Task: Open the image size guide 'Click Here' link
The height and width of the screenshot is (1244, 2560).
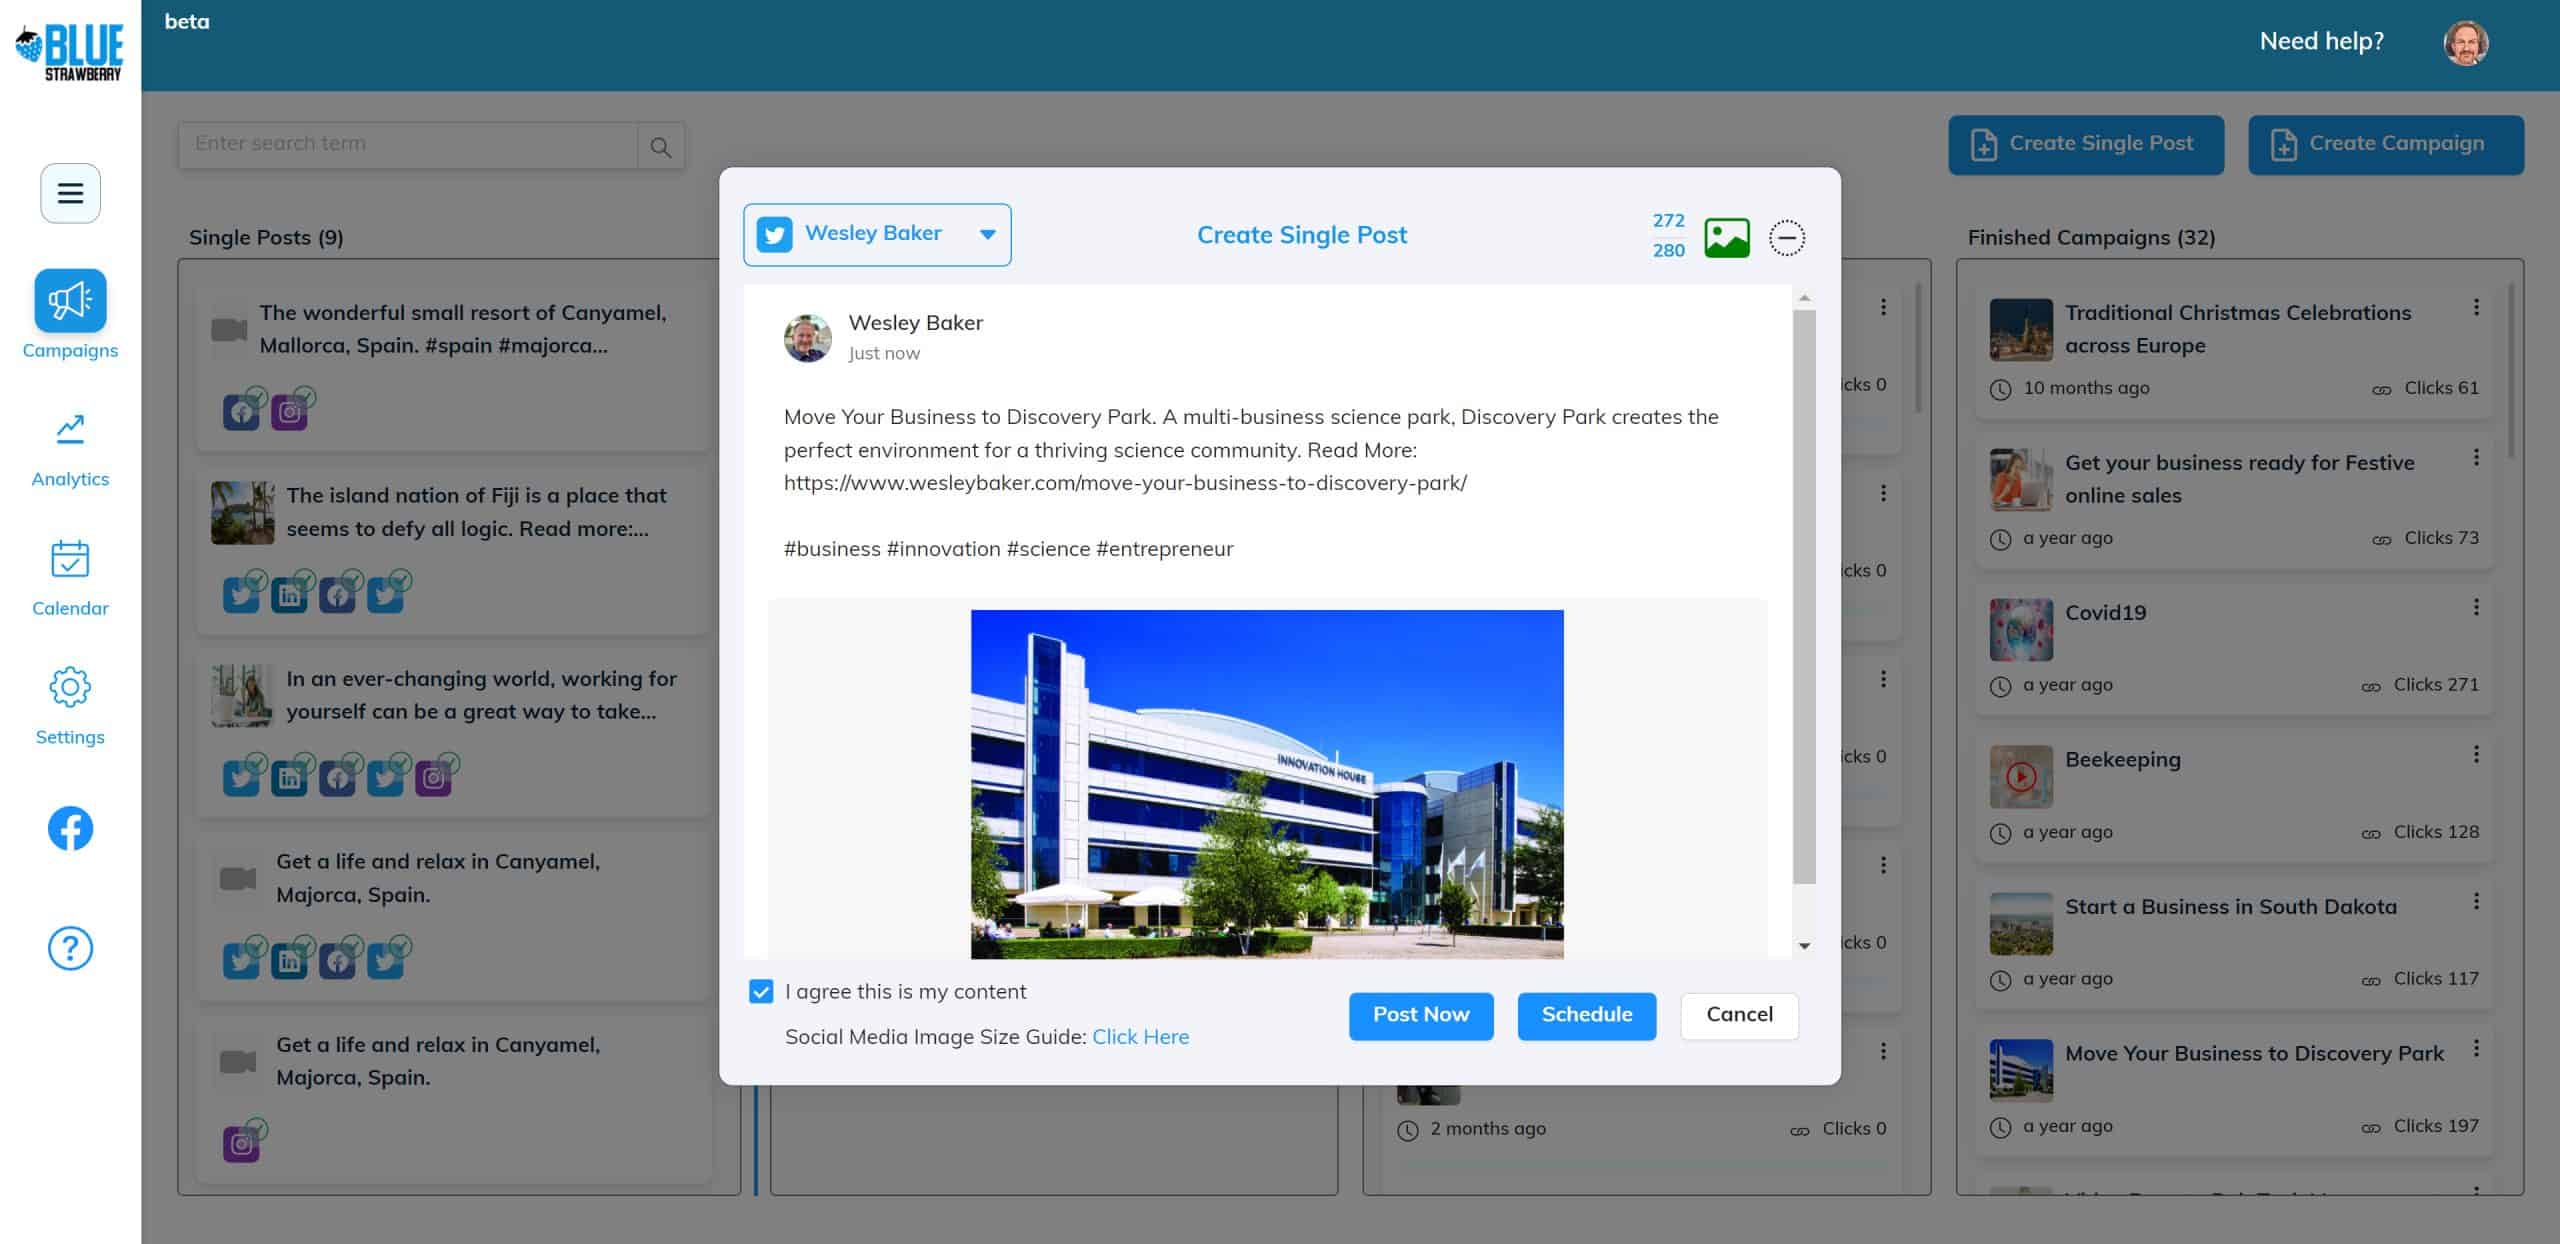Action: click(x=1140, y=1037)
